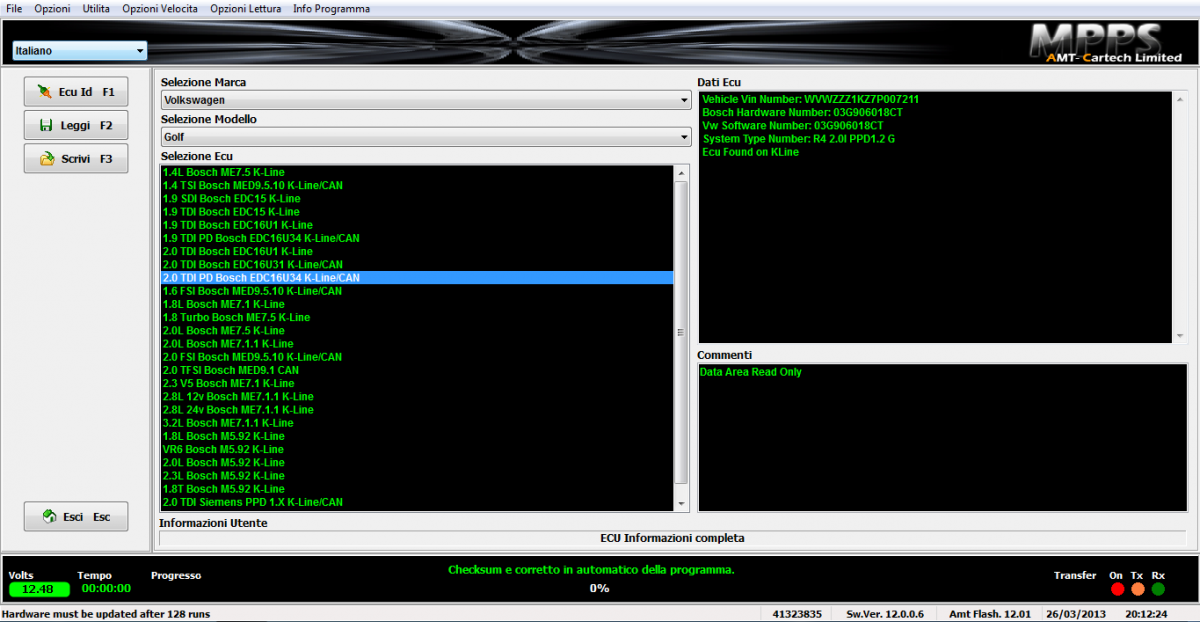Click the ECU list scrollbar down arrow
Viewport: 1200px width, 622px height.
[x=682, y=503]
